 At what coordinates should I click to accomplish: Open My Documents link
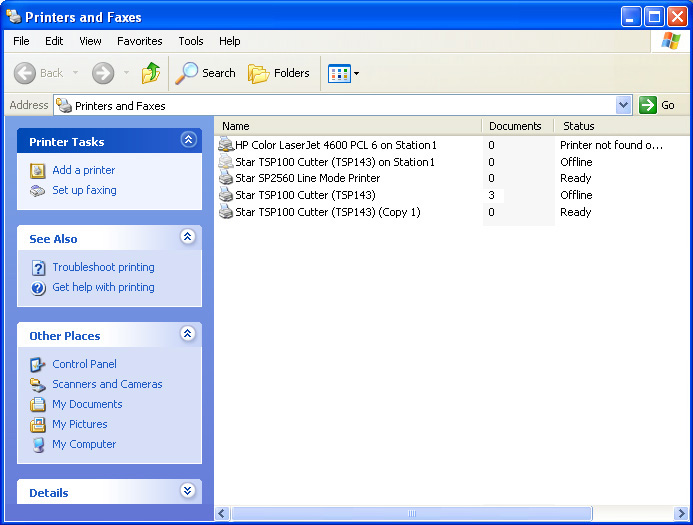[87, 404]
